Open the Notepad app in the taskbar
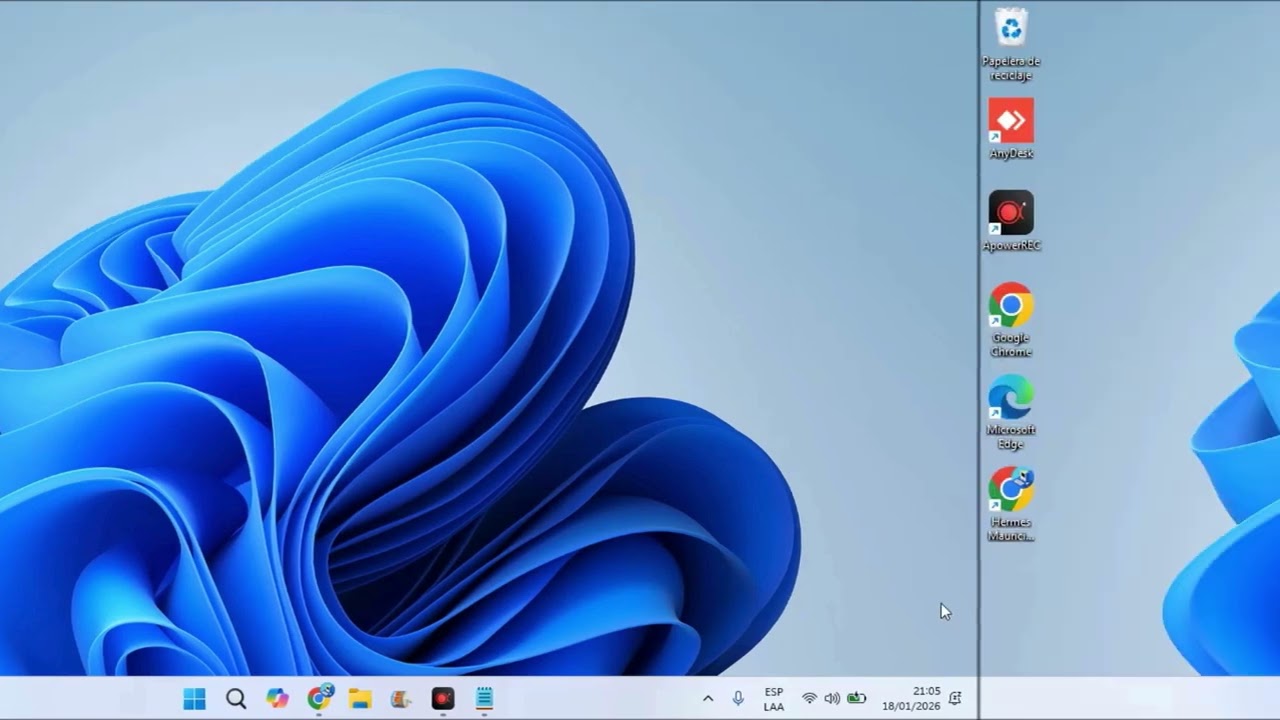Image resolution: width=1280 pixels, height=720 pixels. click(484, 698)
